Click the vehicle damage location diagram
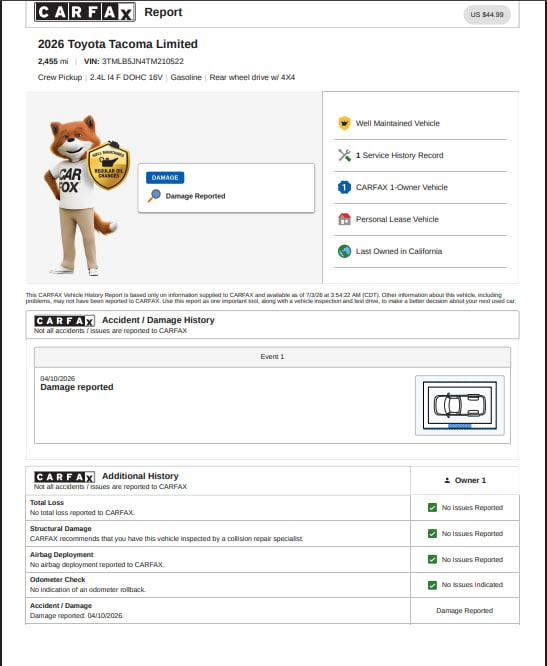Screen dimensions: 547x666 (460, 405)
